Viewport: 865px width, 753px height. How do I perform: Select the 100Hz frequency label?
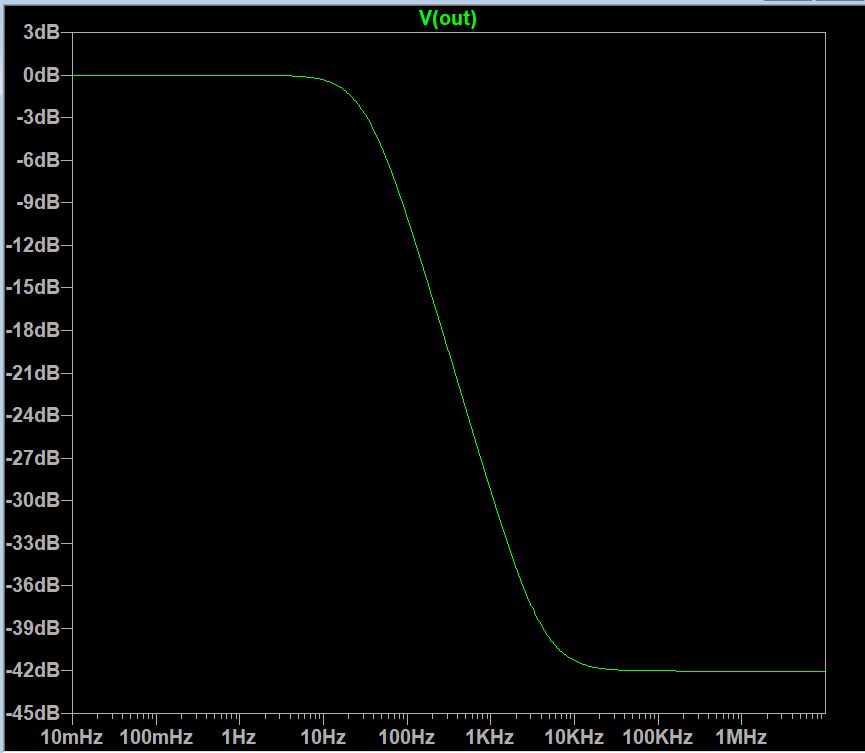[x=407, y=737]
